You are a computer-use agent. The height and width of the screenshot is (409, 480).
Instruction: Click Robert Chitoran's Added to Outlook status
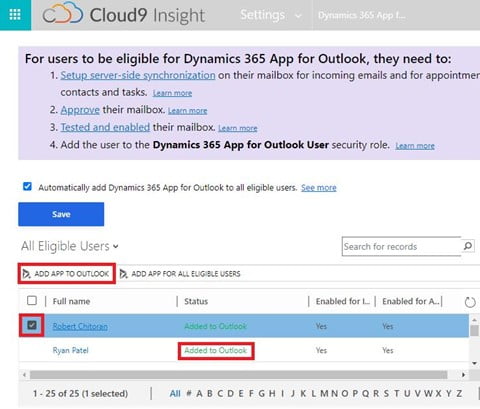pyautogui.click(x=216, y=326)
